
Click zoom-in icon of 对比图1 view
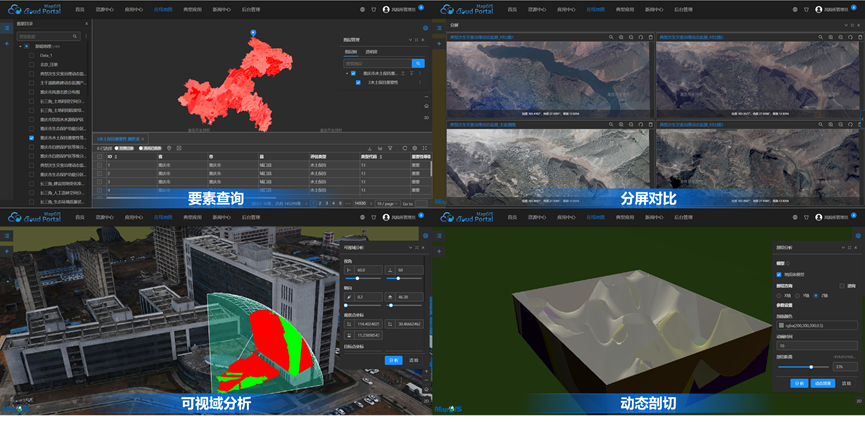click(x=621, y=37)
